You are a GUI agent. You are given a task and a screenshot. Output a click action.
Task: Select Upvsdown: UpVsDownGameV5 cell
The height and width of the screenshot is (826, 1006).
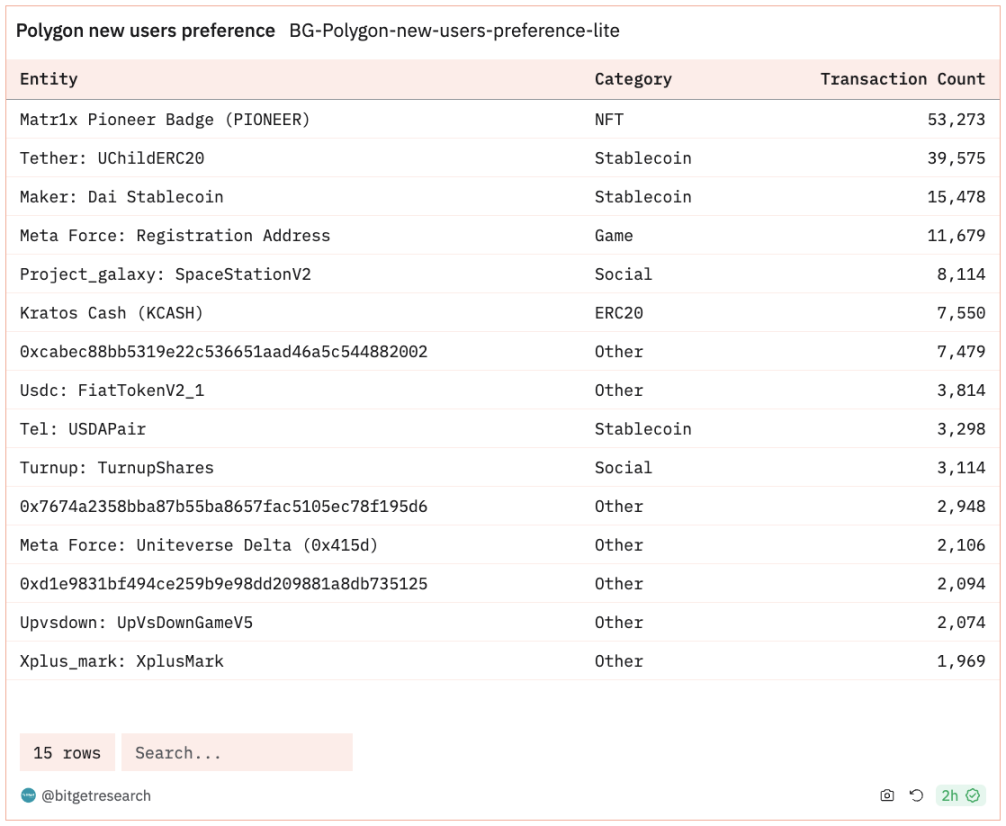(137, 623)
